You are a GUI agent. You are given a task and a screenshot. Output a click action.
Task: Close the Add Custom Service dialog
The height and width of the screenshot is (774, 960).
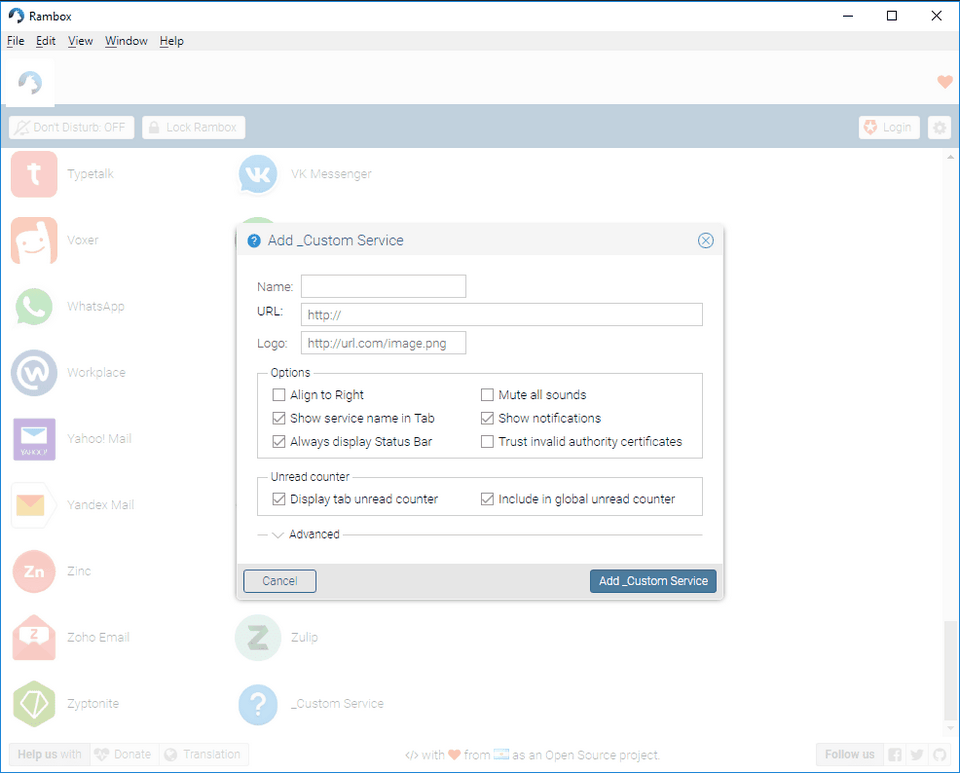705,241
